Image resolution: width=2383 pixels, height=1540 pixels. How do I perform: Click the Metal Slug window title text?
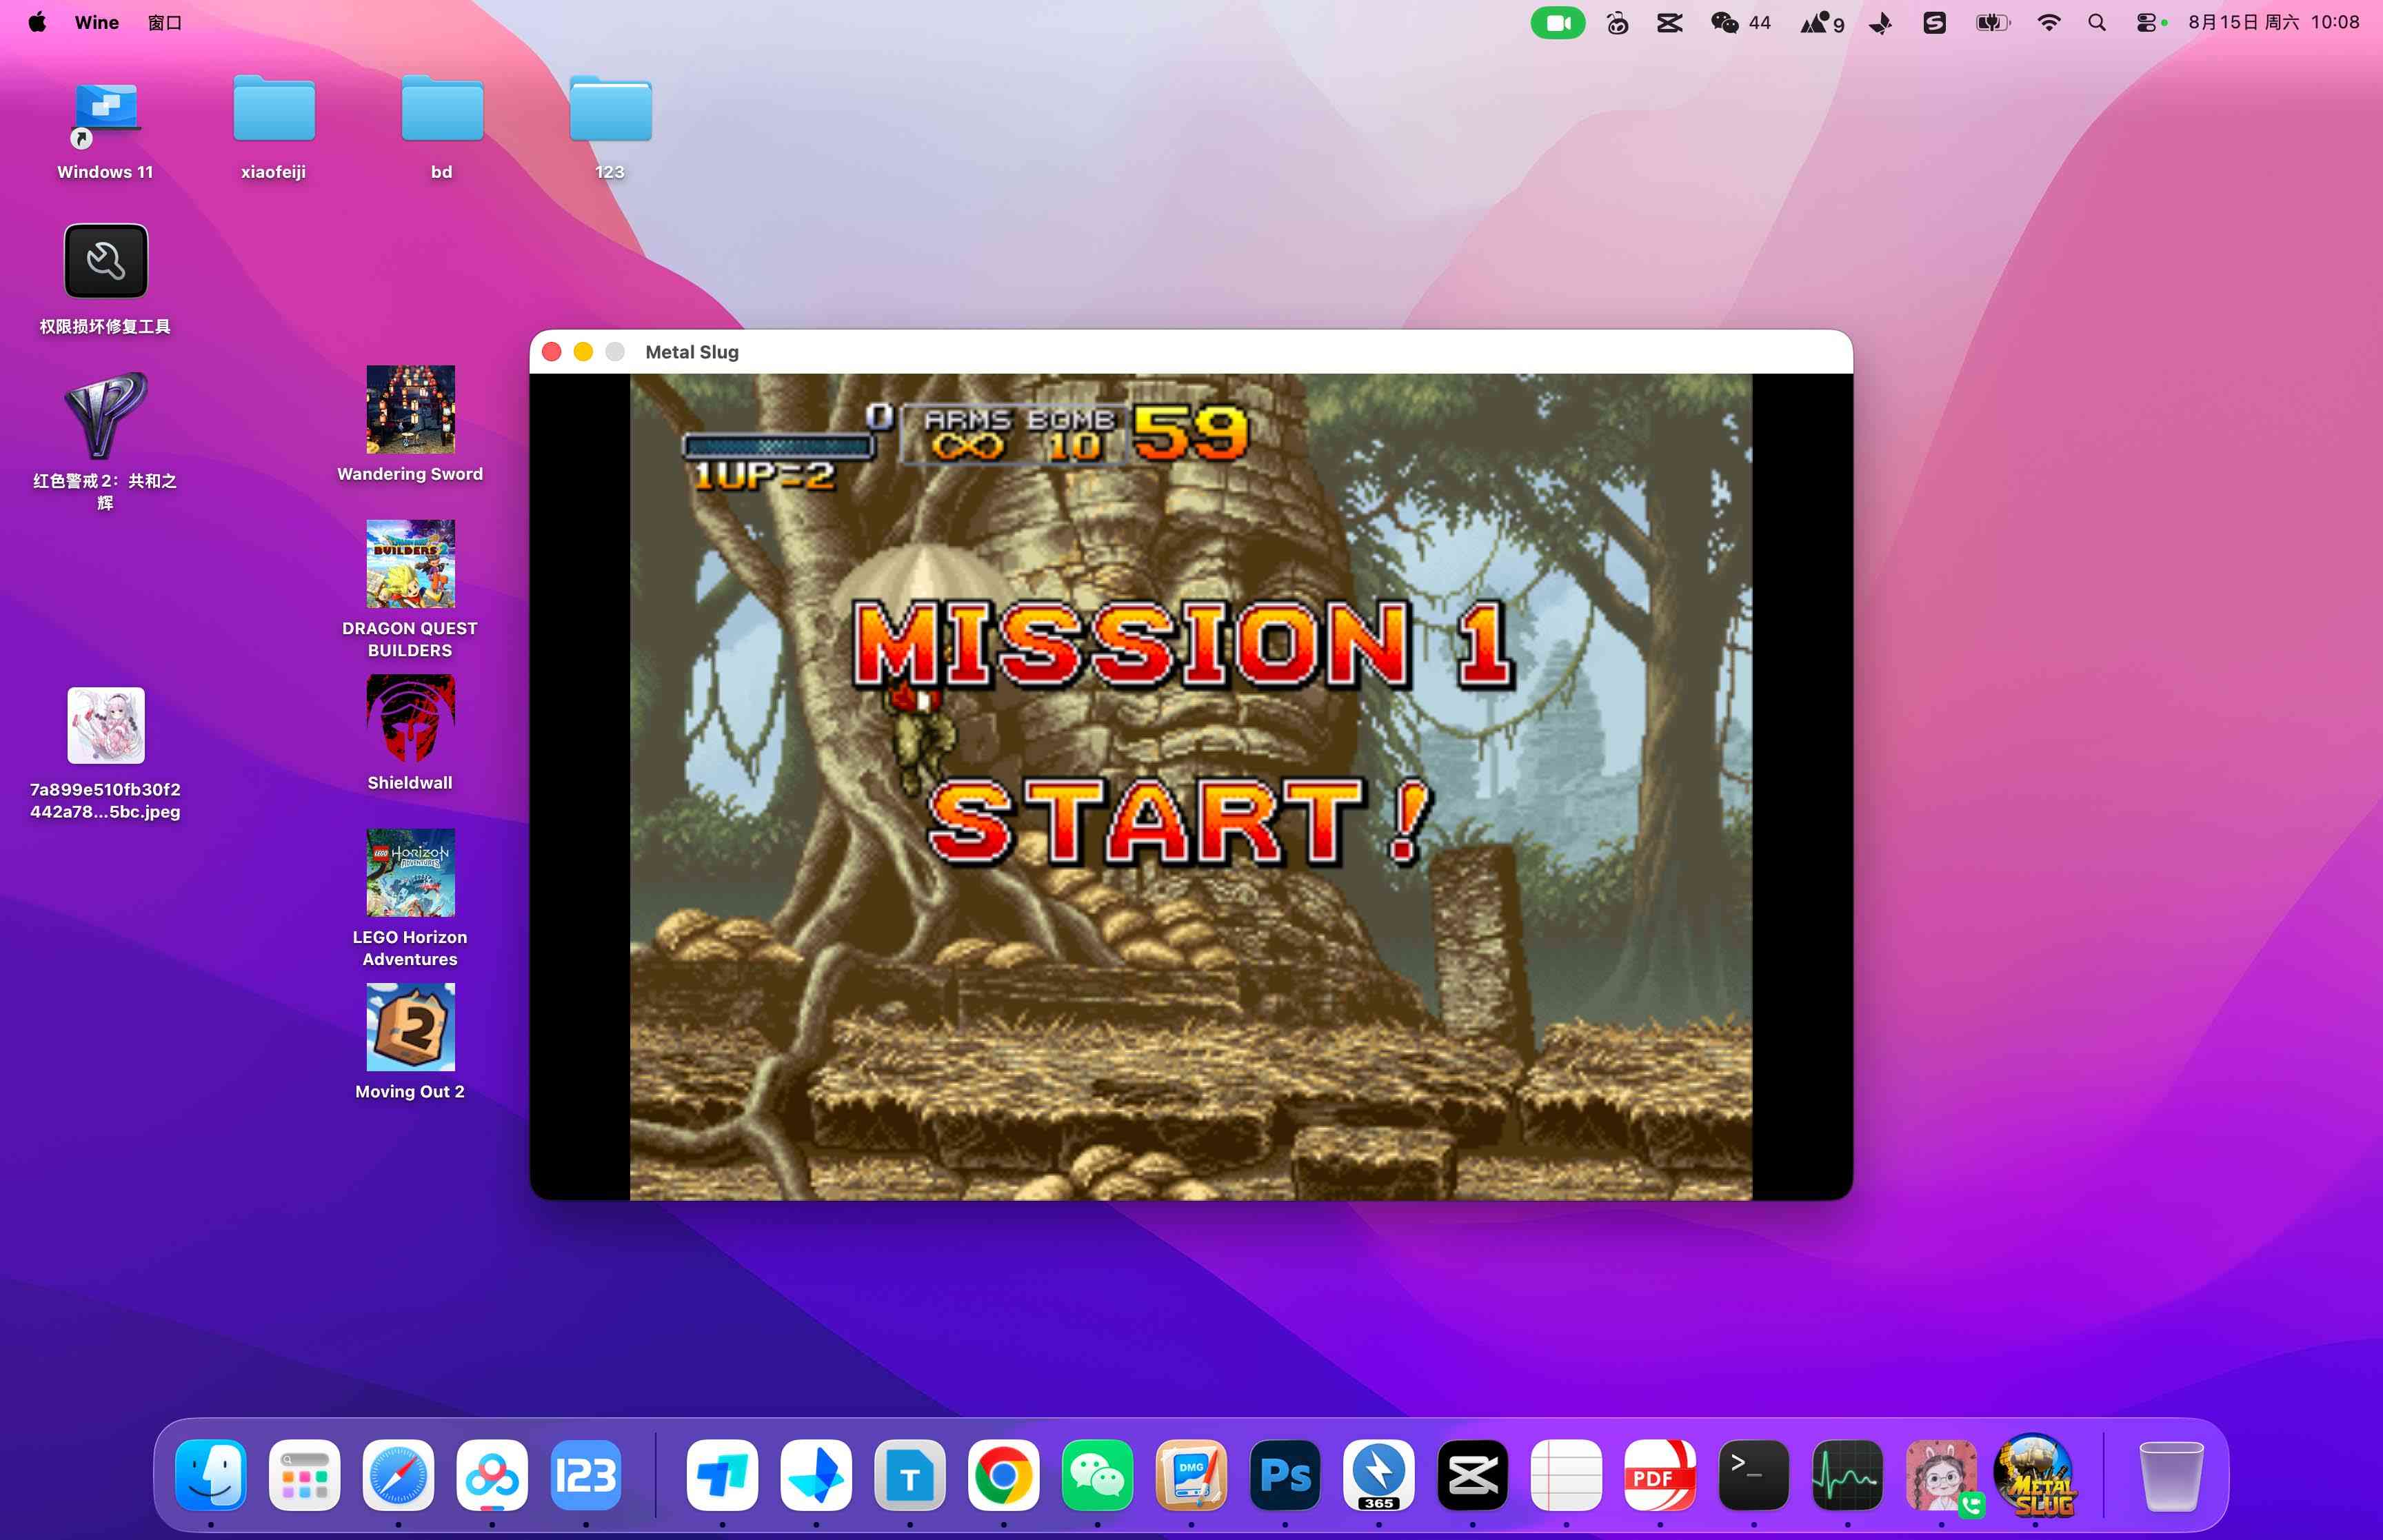692,352
